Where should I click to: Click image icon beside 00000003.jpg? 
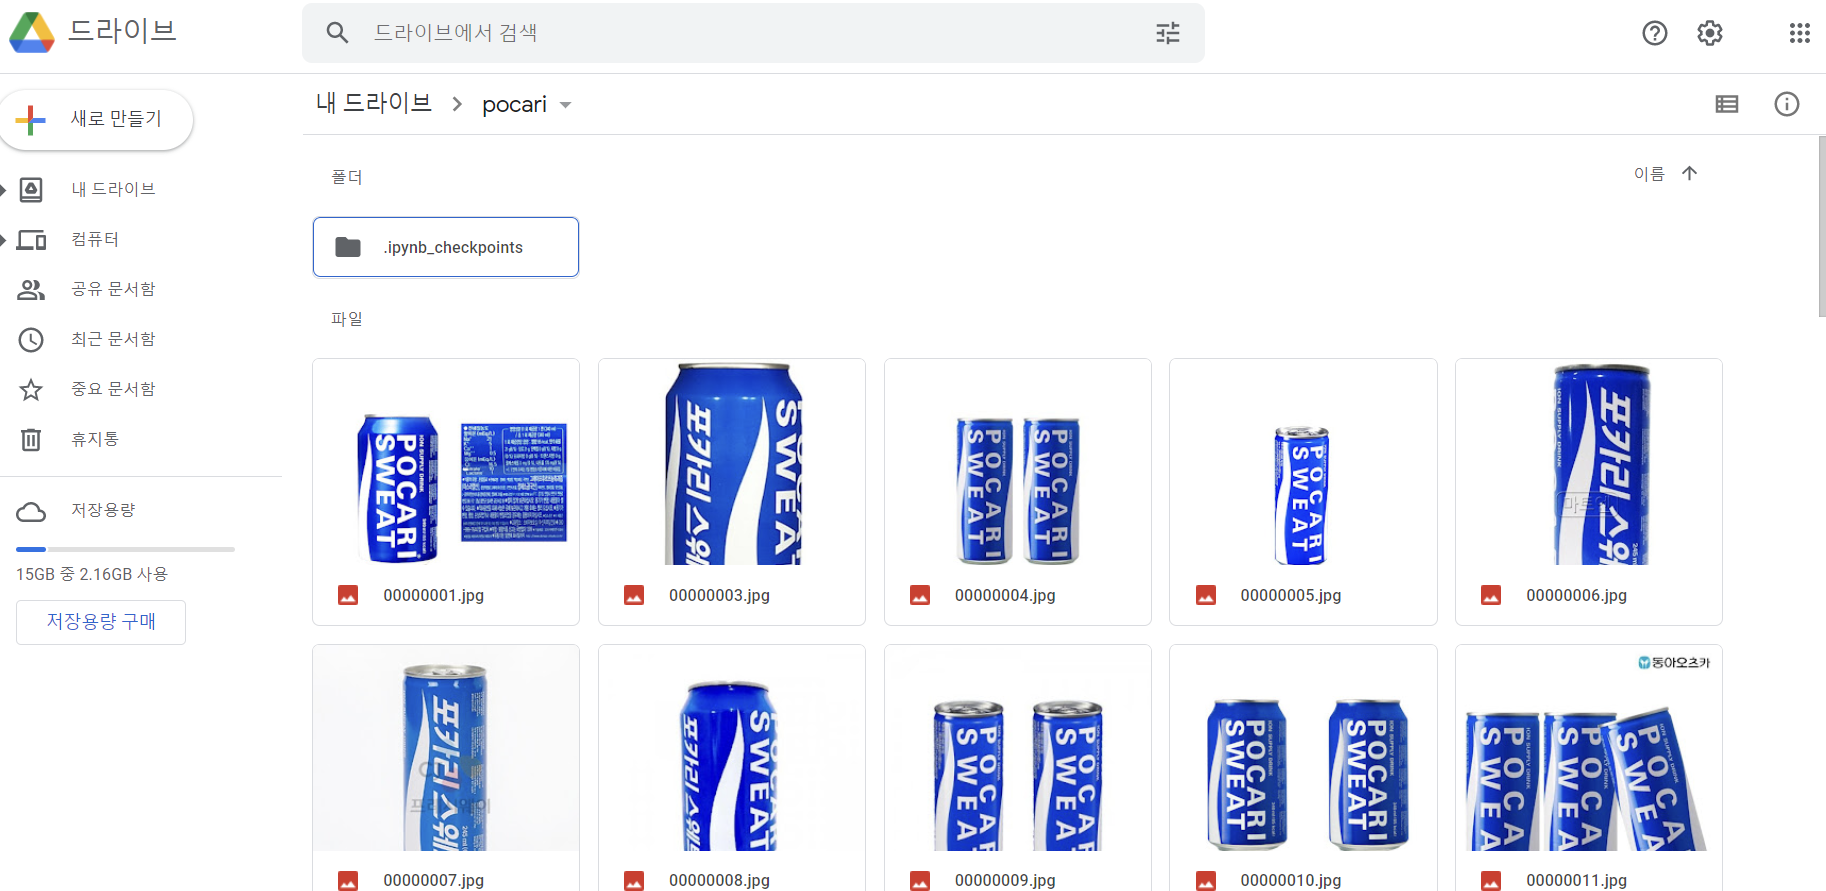[x=634, y=595]
